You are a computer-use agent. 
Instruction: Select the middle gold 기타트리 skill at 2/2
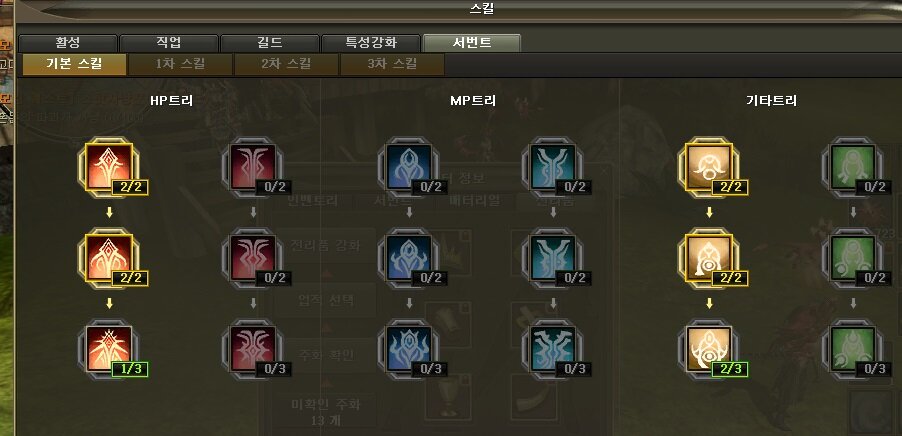(x=709, y=258)
